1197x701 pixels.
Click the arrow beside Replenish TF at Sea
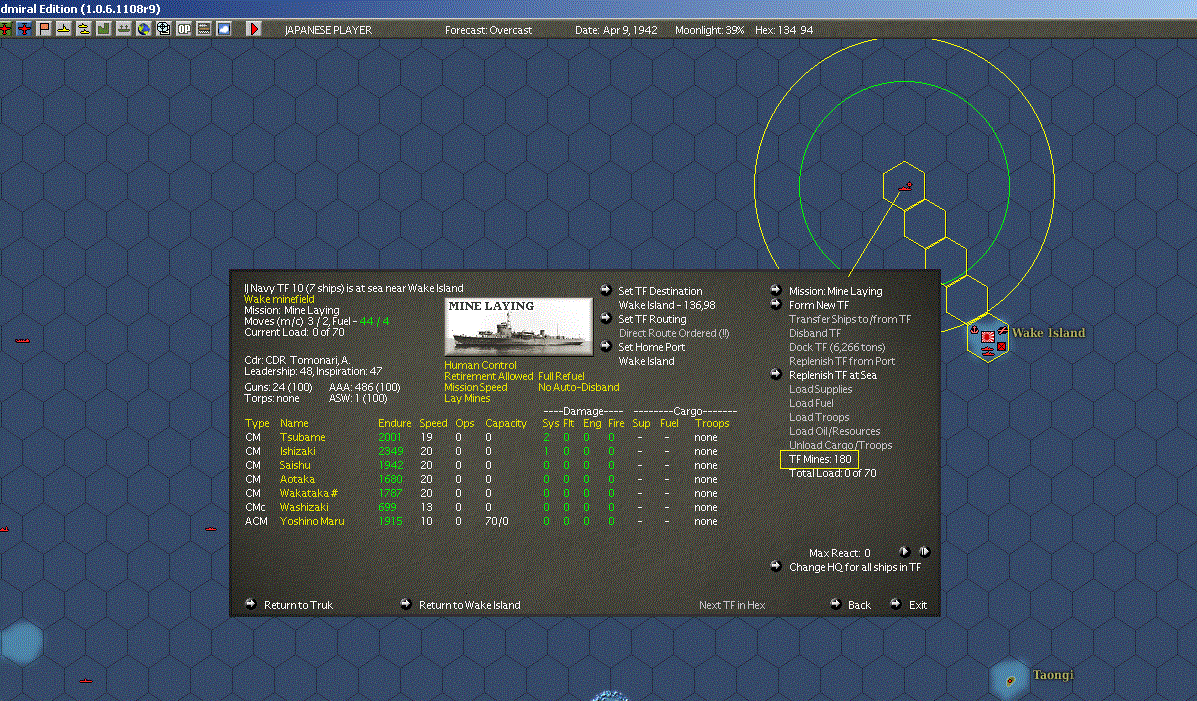(776, 374)
